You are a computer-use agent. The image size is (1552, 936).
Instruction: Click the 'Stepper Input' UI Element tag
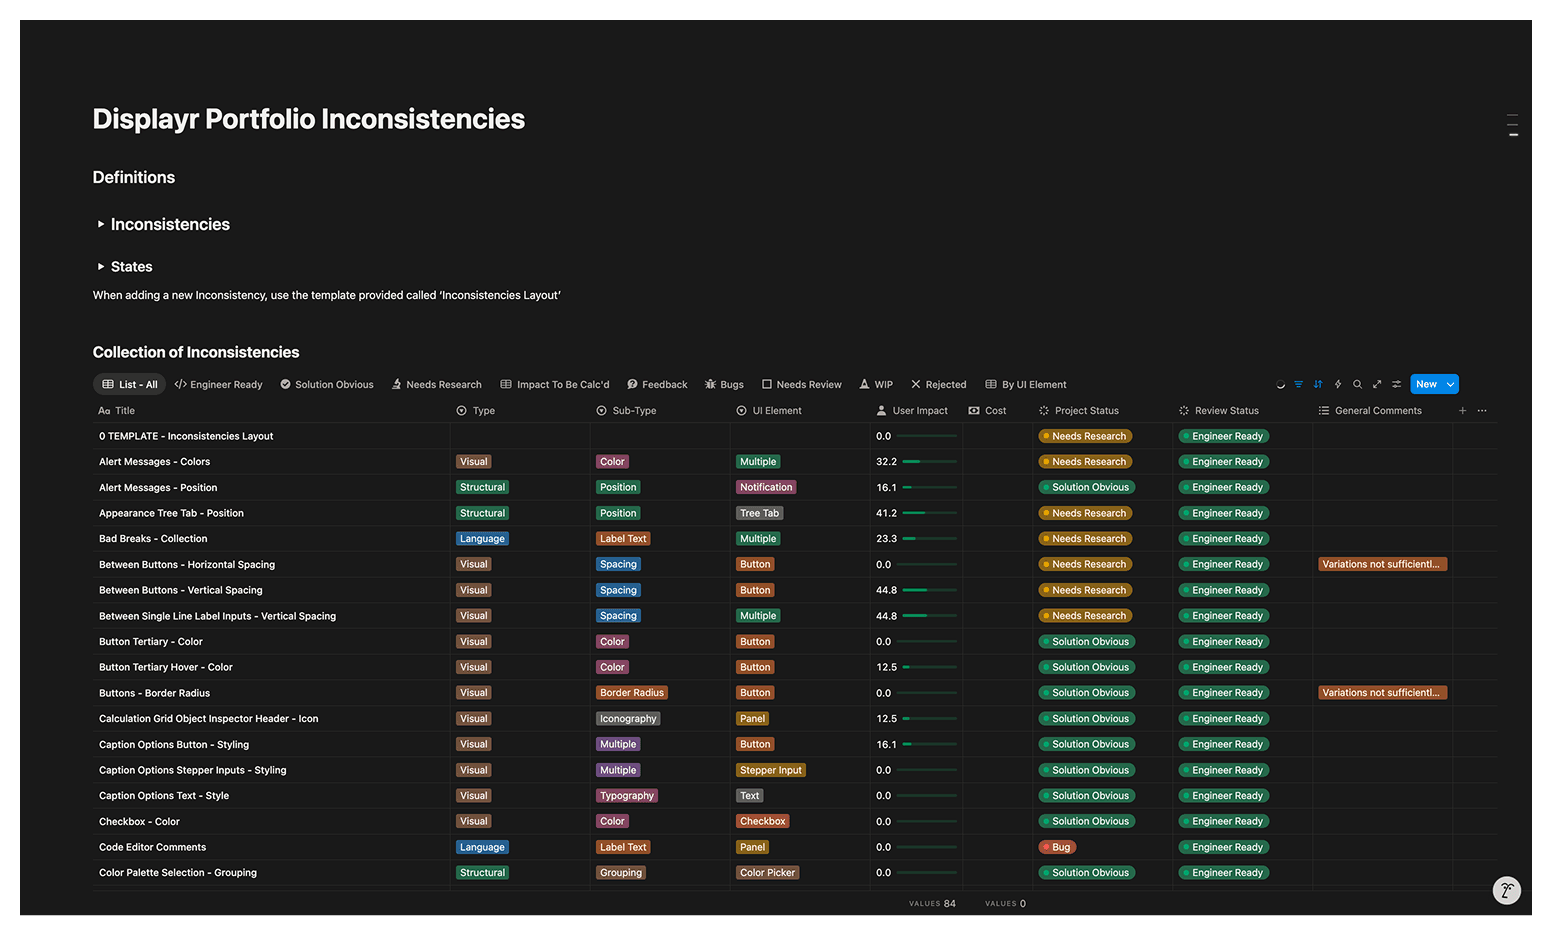click(771, 770)
